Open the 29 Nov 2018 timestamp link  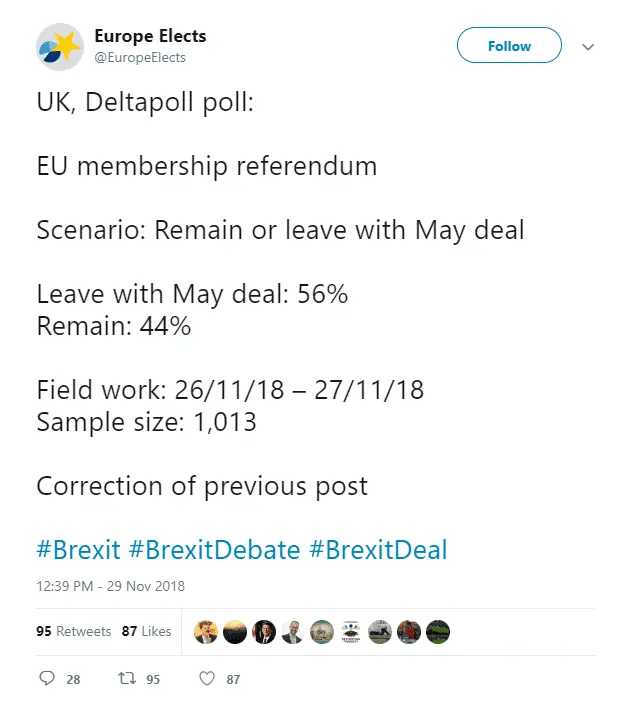[x=110, y=586]
